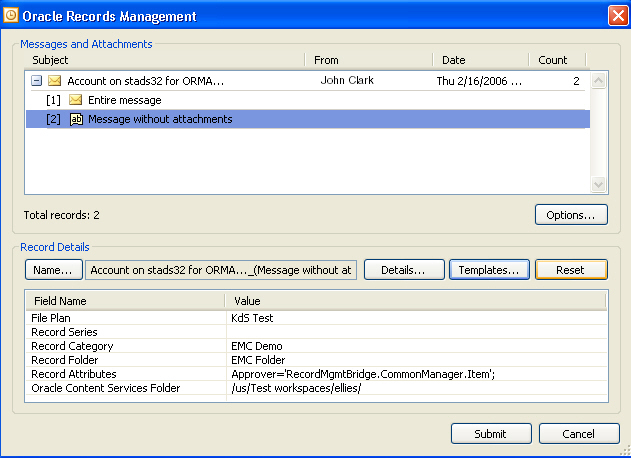The height and width of the screenshot is (458, 631).
Task: Click the Oracle Records Management title bar icon
Action: (x=10, y=15)
